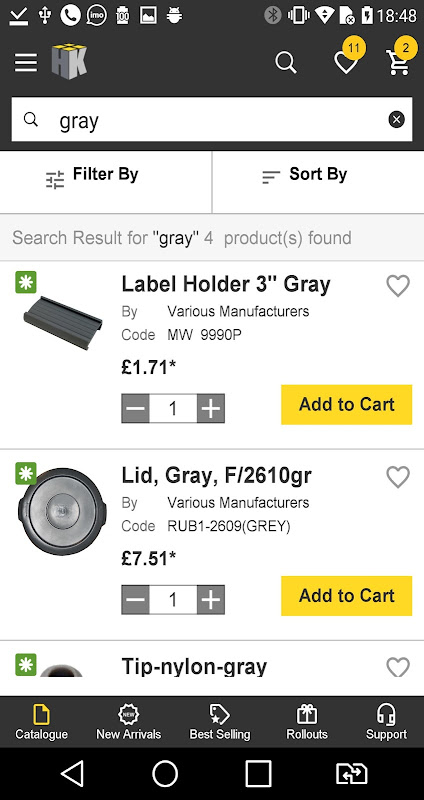This screenshot has width=424, height=800.
Task: Open search via magnifier icon in header
Action: point(286,63)
